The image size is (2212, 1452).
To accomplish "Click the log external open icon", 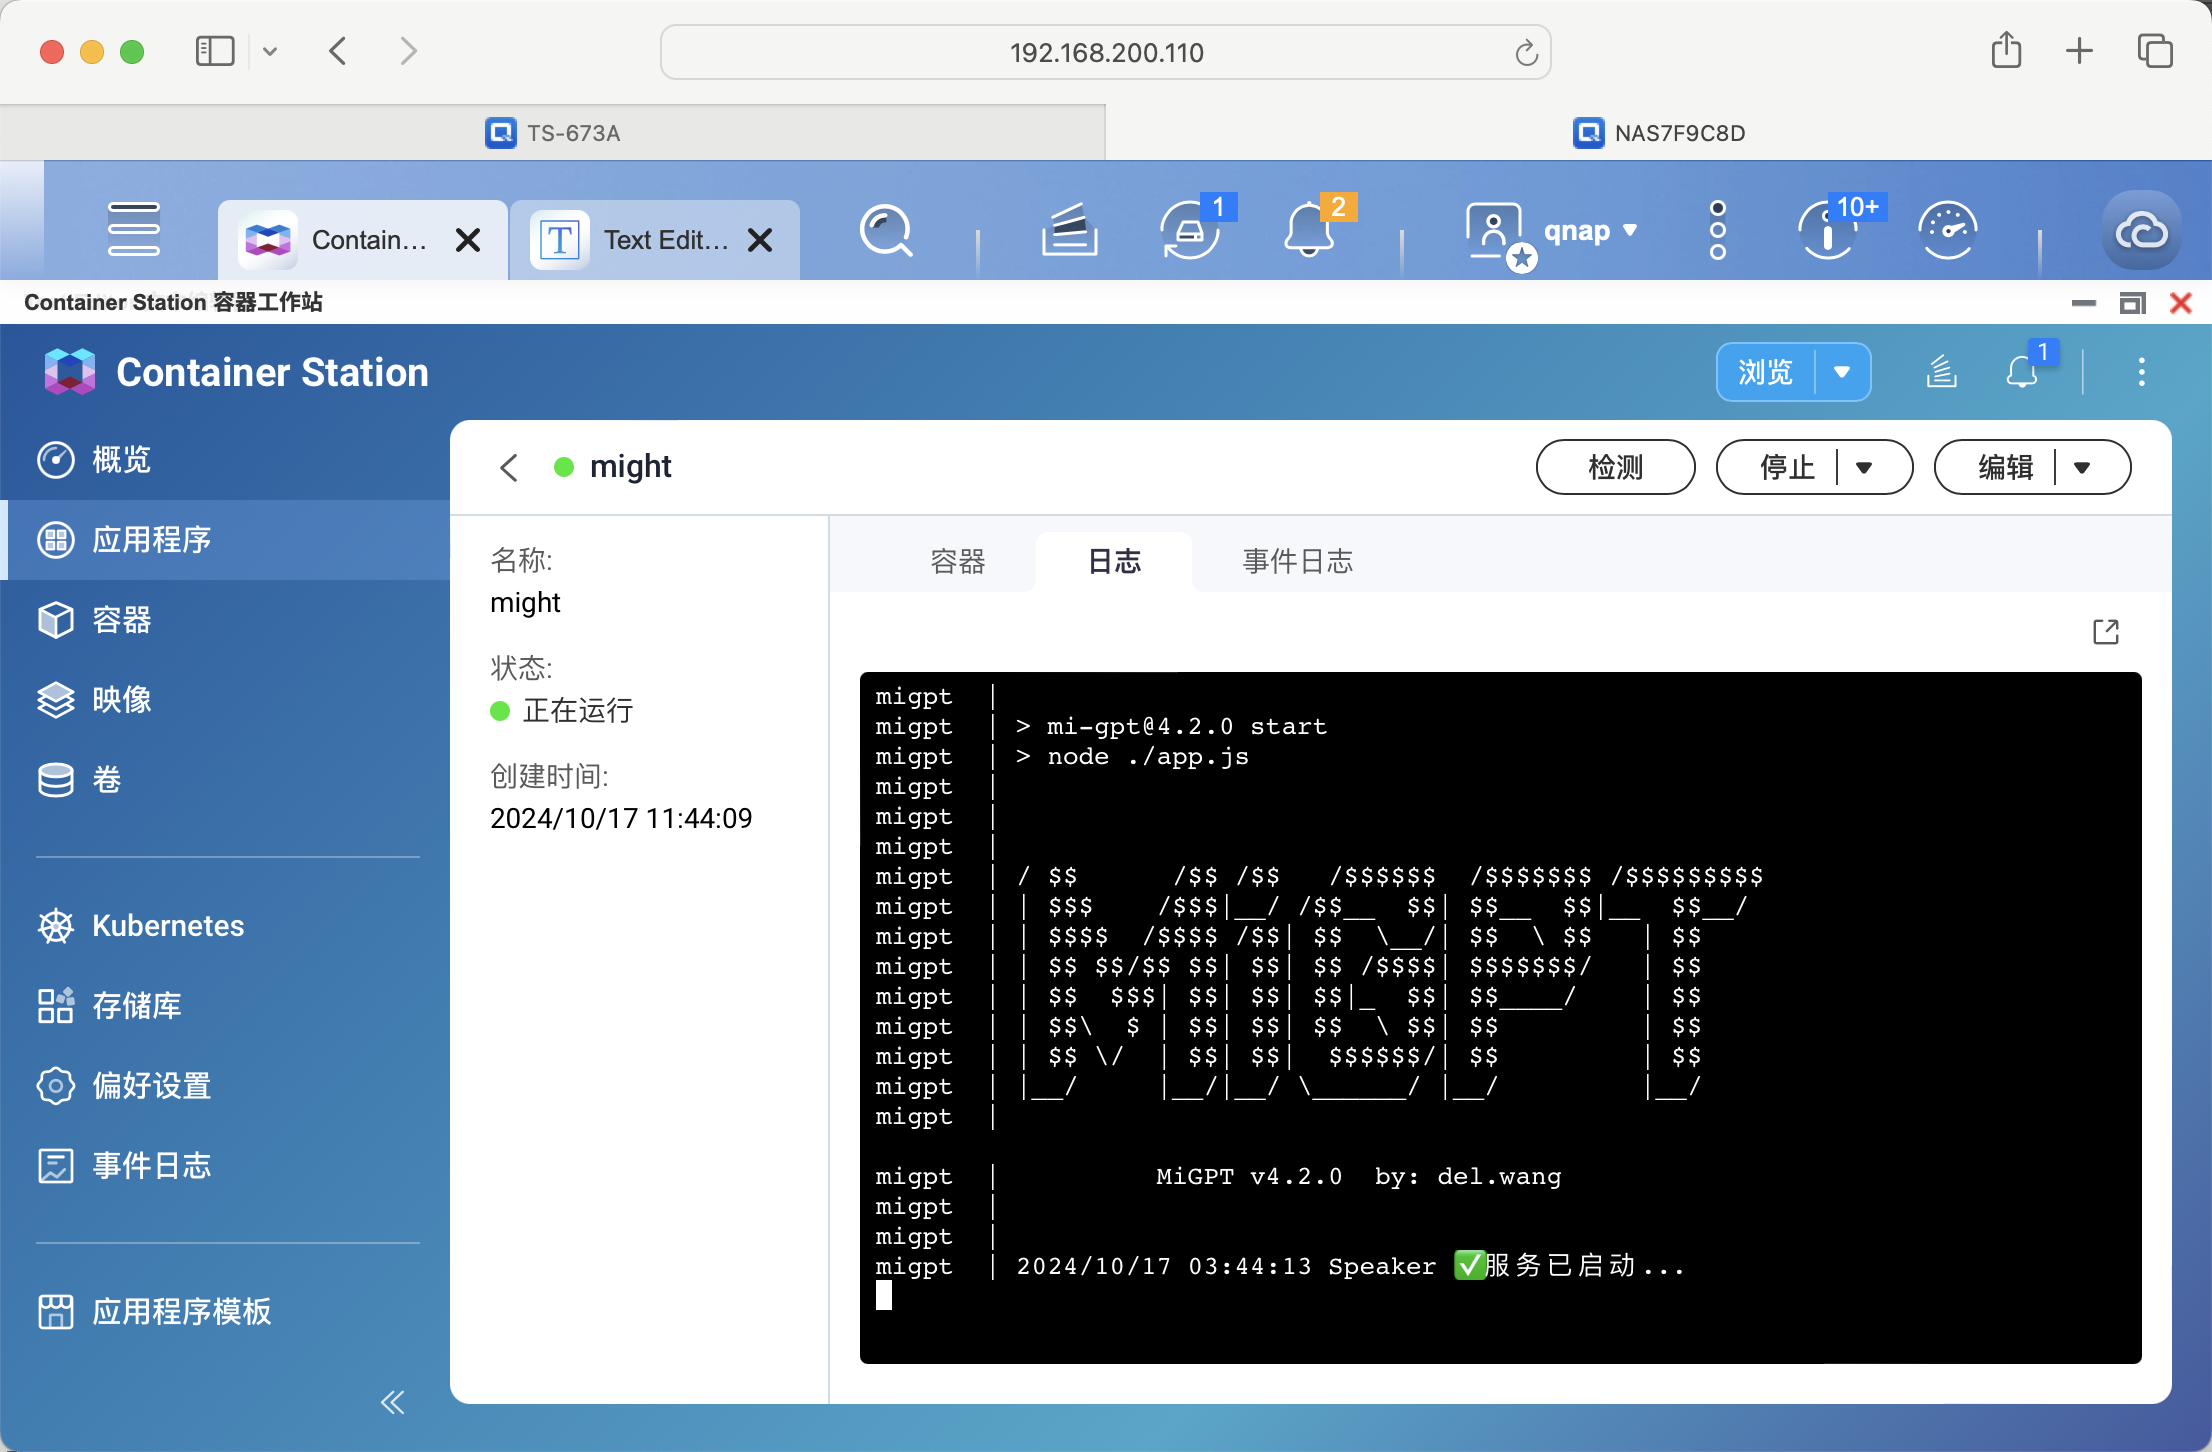I will (2108, 630).
